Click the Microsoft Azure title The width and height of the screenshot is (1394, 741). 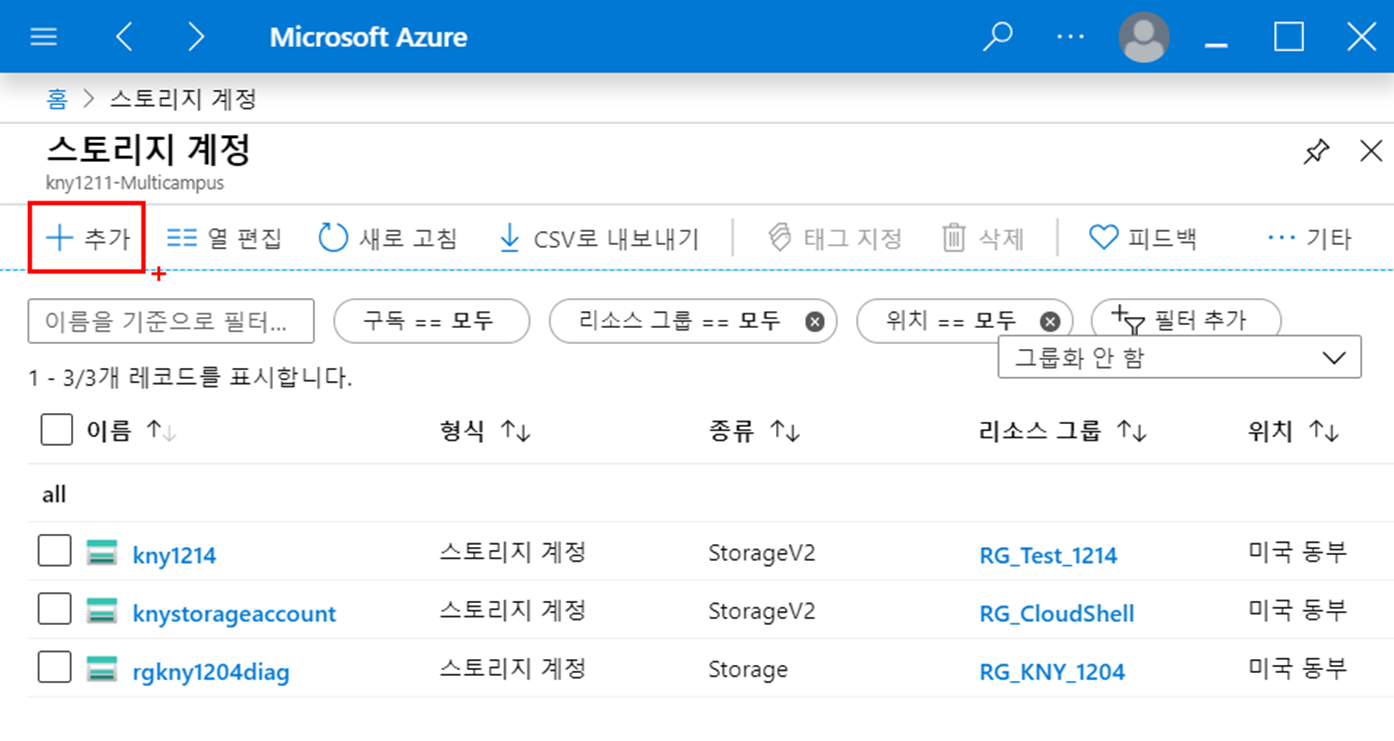368,38
